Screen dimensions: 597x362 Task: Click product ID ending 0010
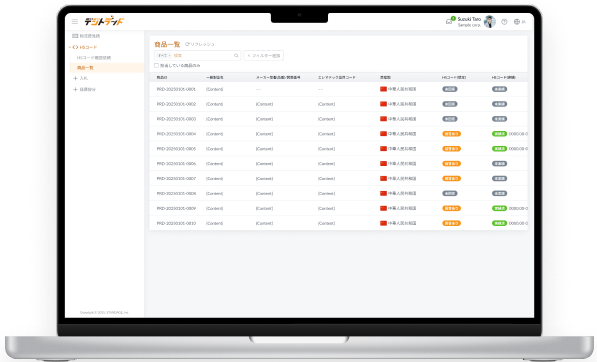[176, 223]
